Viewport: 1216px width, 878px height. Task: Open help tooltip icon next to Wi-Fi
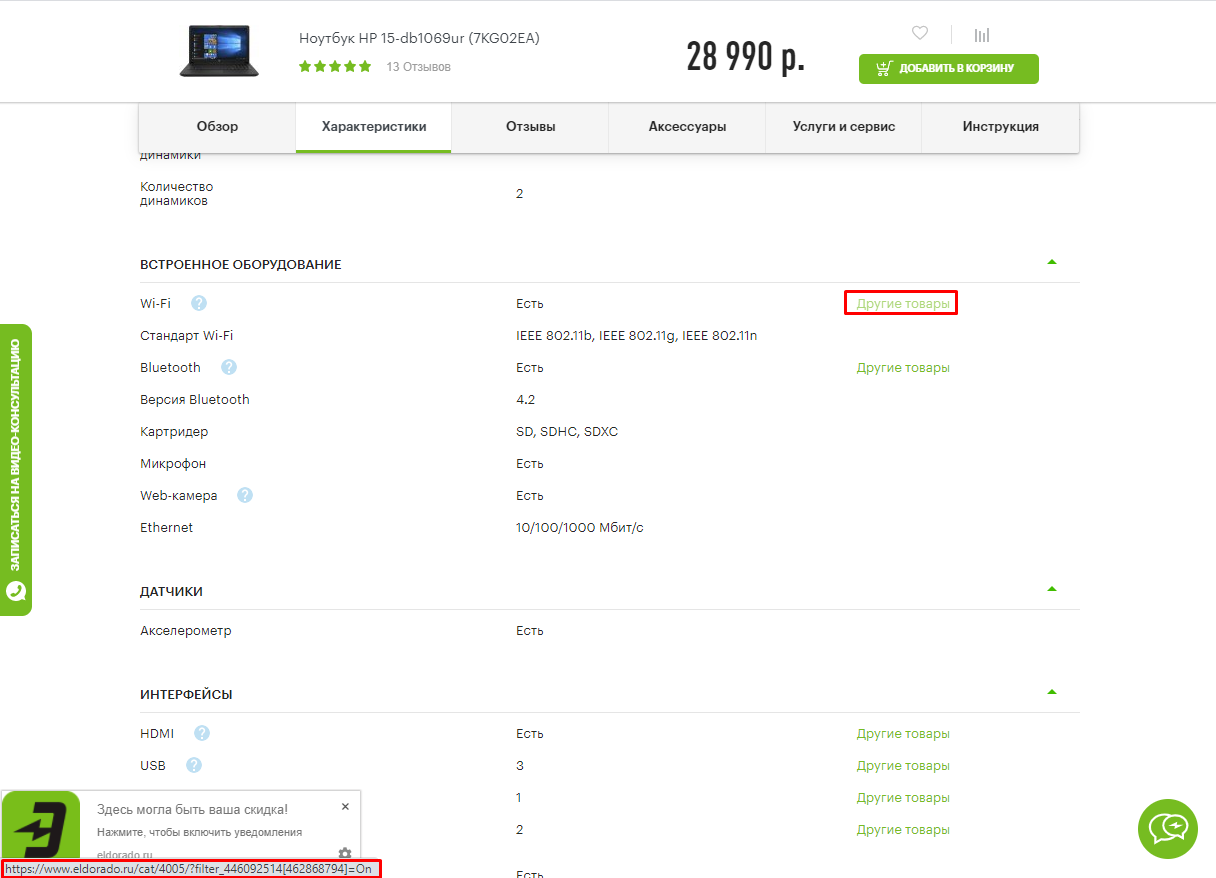tap(199, 303)
